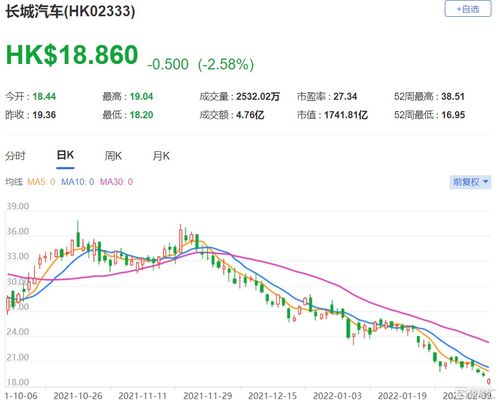Open the 月K monthly chart tab

[x=161, y=156]
